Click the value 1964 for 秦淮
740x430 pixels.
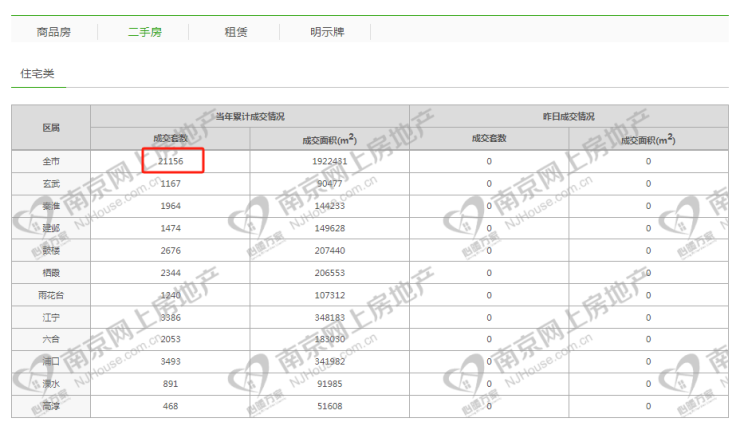coord(170,206)
